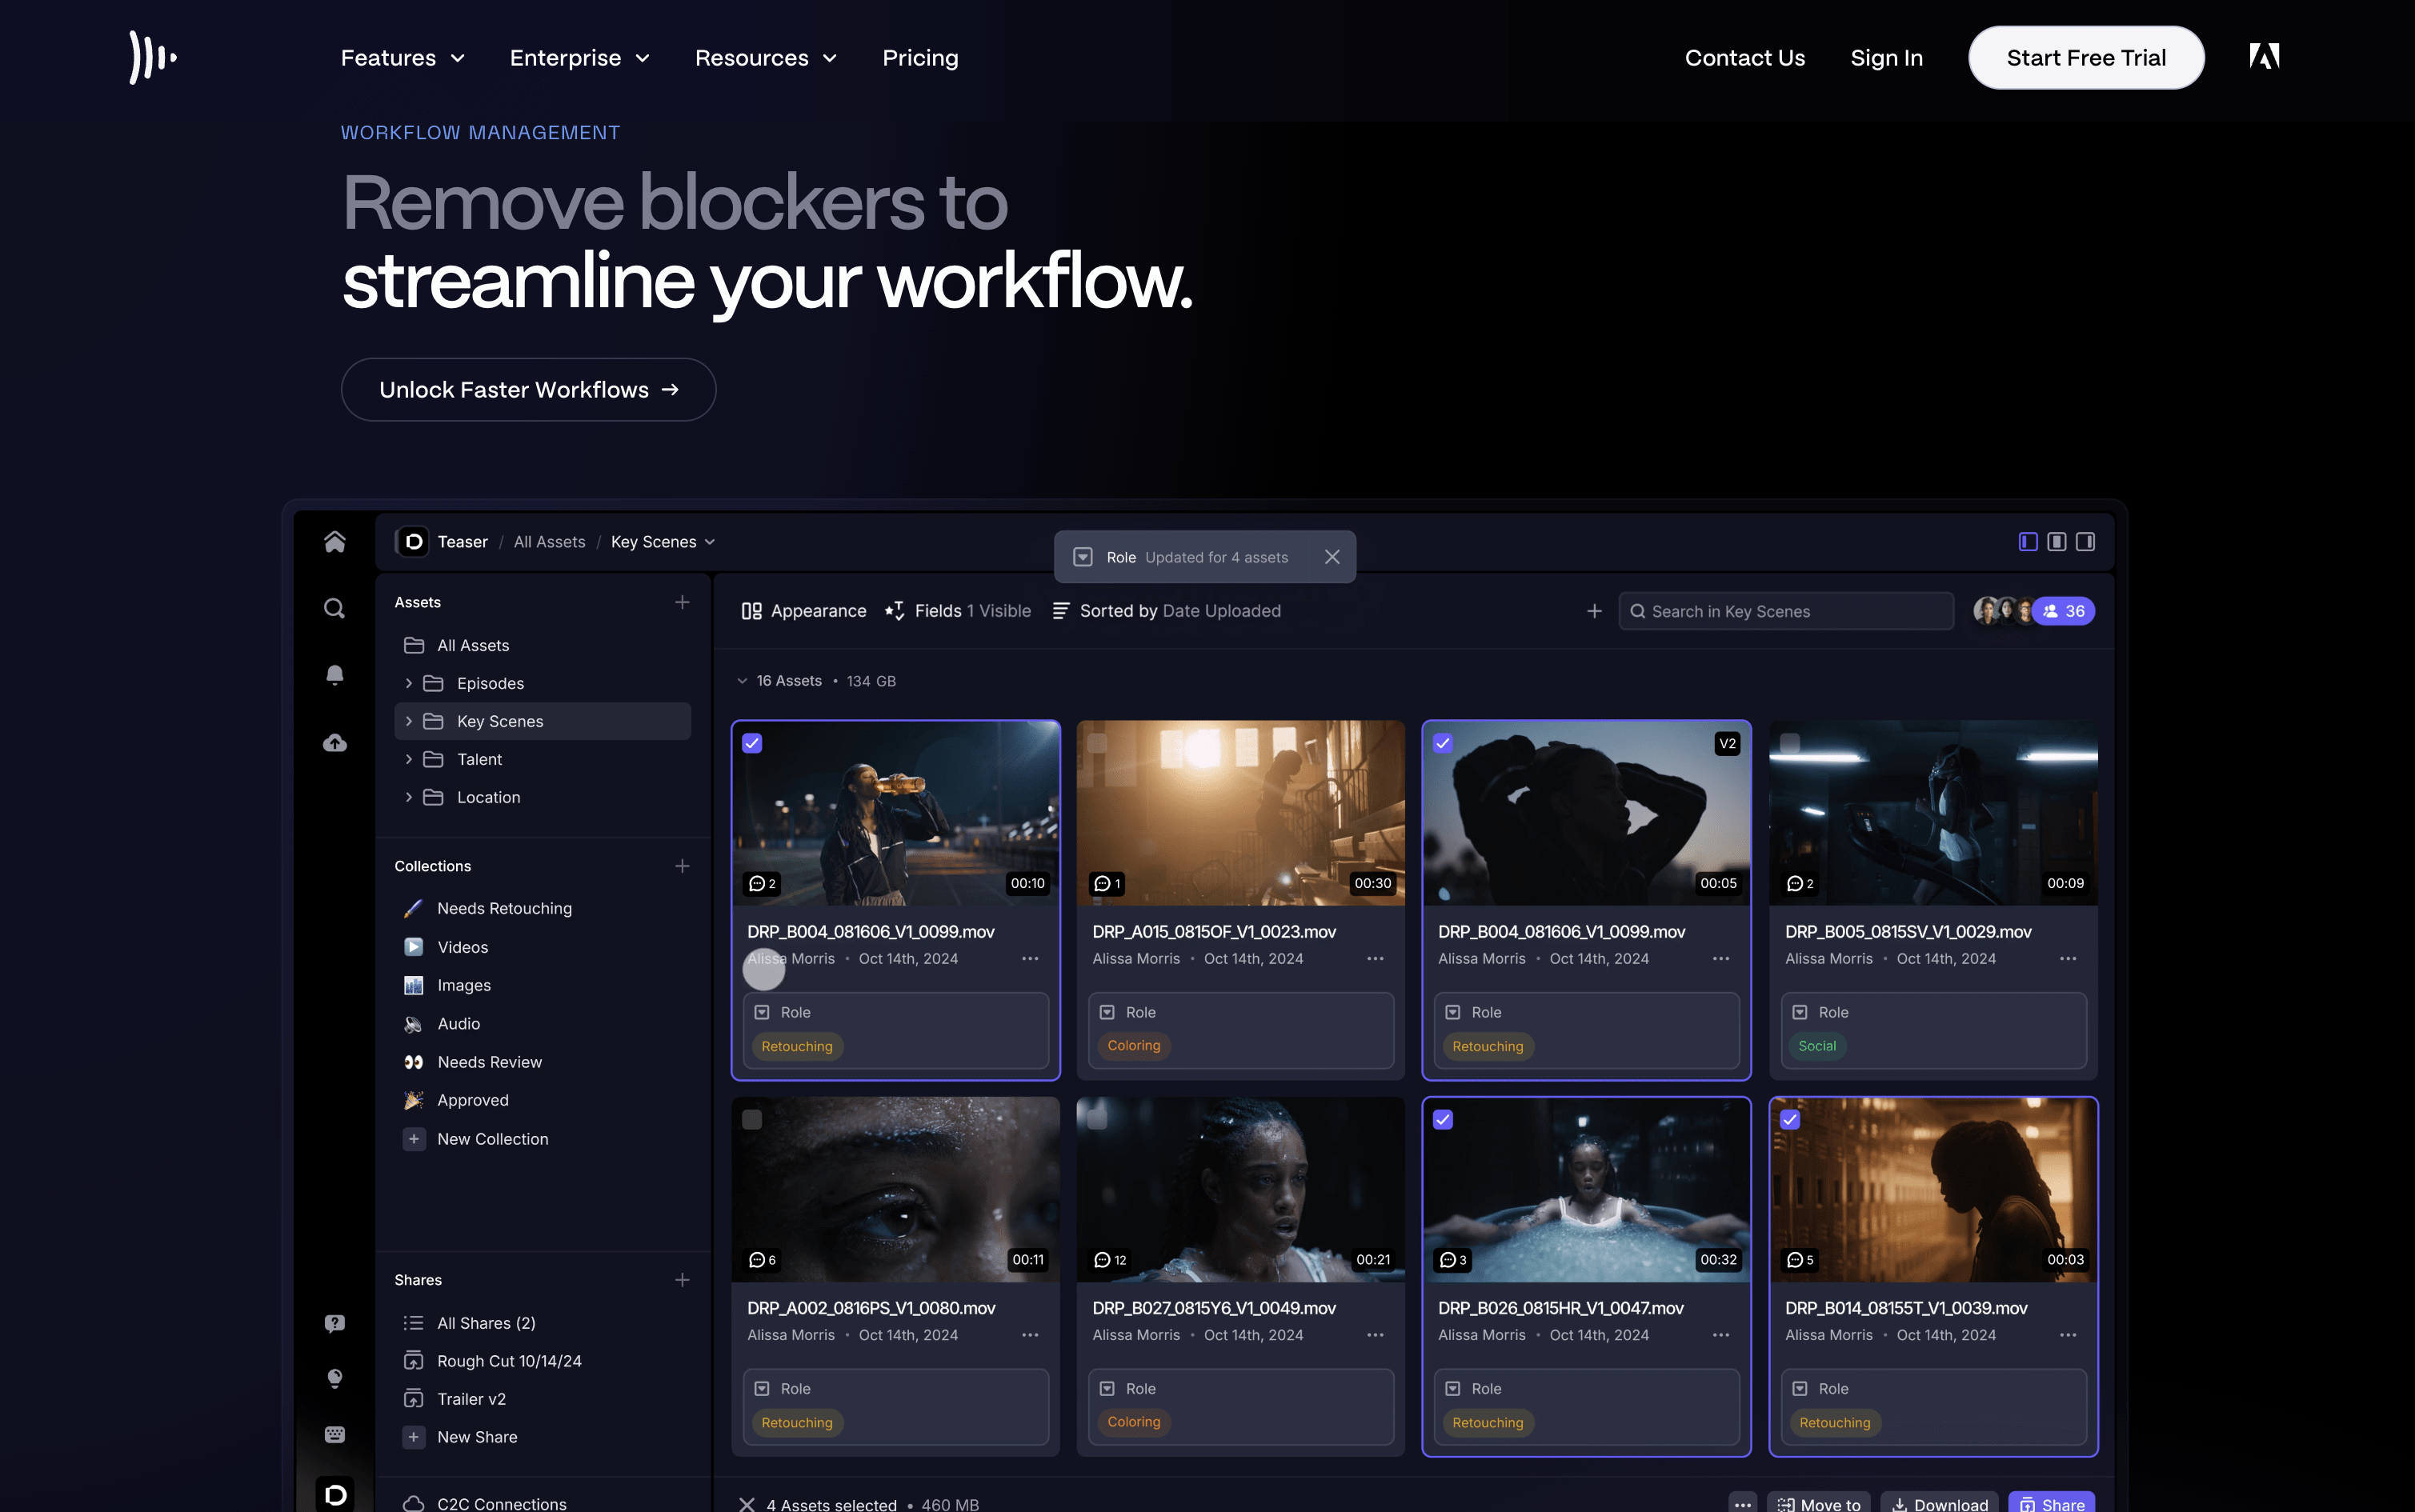This screenshot has height=1512, width=2415.
Task: Click the Move to button
Action: [1819, 1503]
